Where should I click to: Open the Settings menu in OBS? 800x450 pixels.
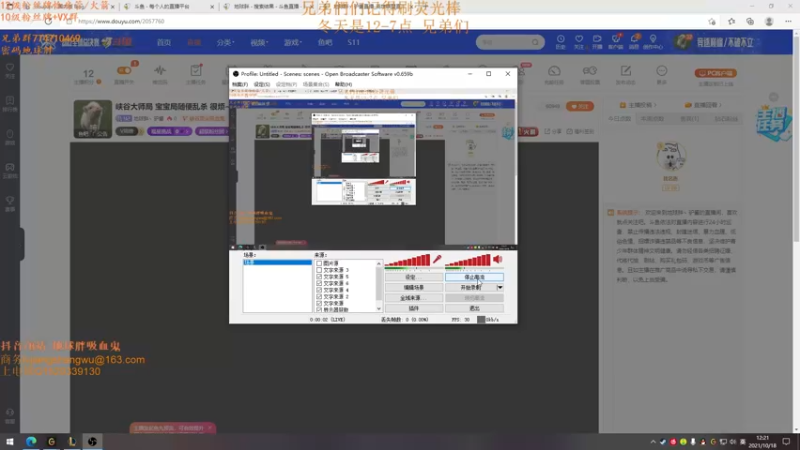pyautogui.click(x=262, y=84)
